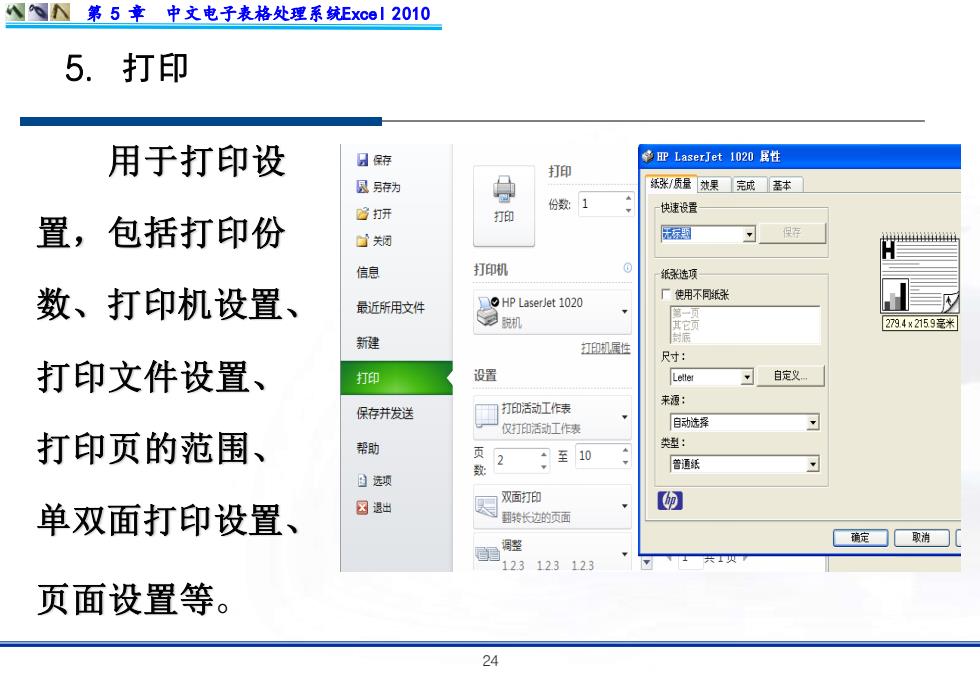Select 新建 menu item
The image size is (980, 678).
coord(368,342)
